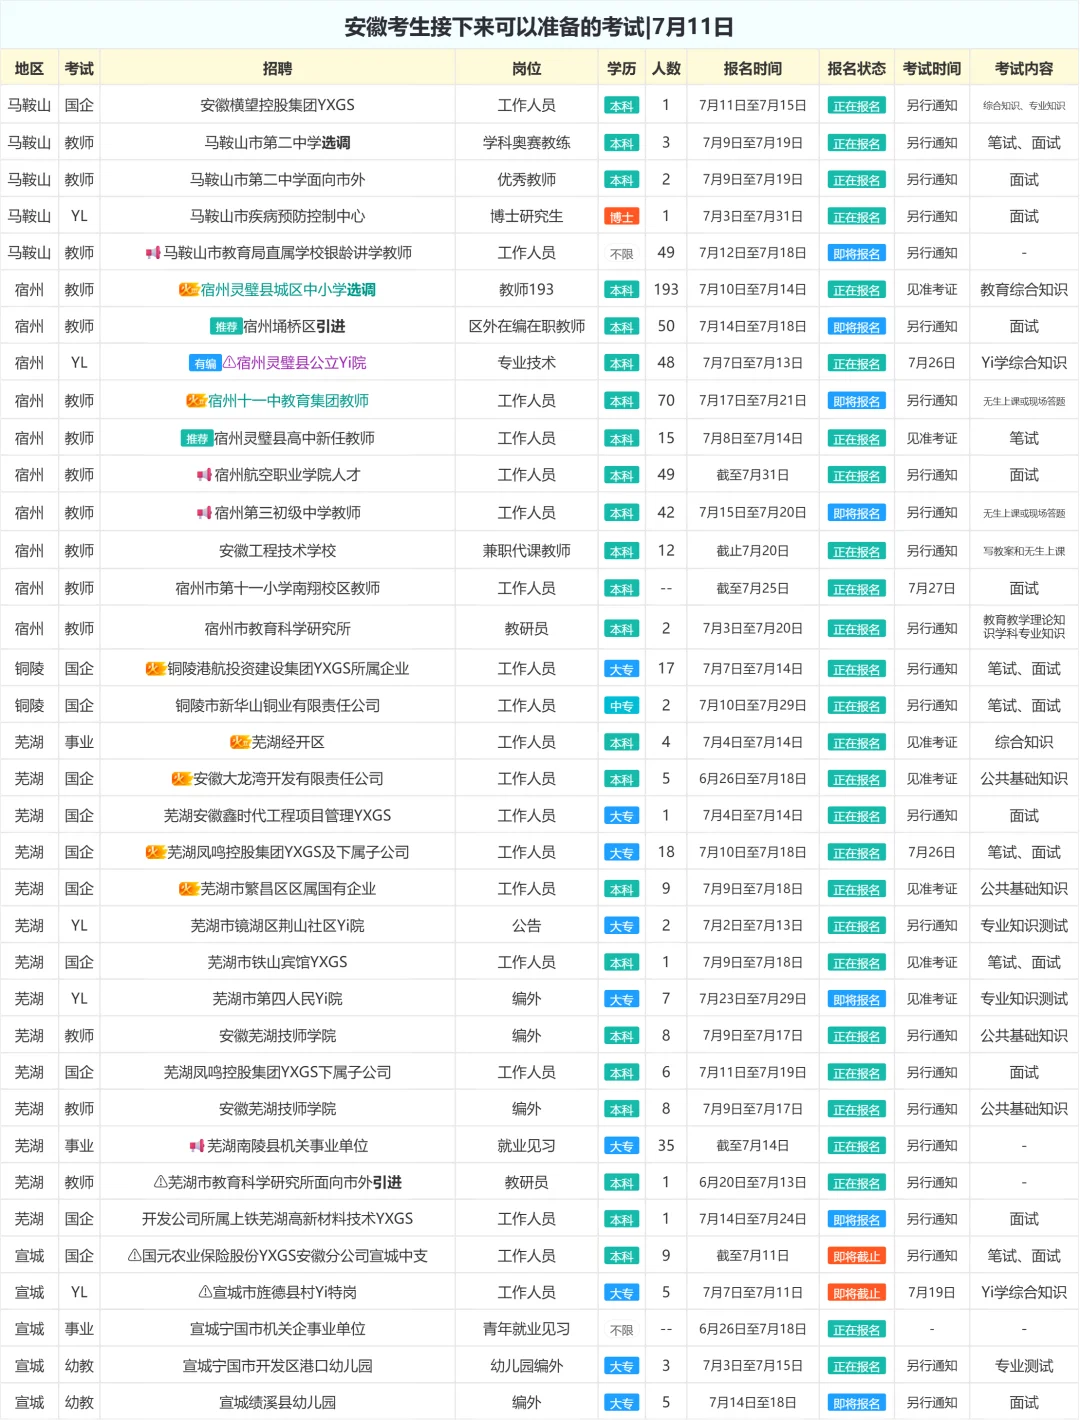Select 宣城绩溪县幼儿园 entry
Viewport: 1080px width, 1420px height.
tap(277, 1403)
